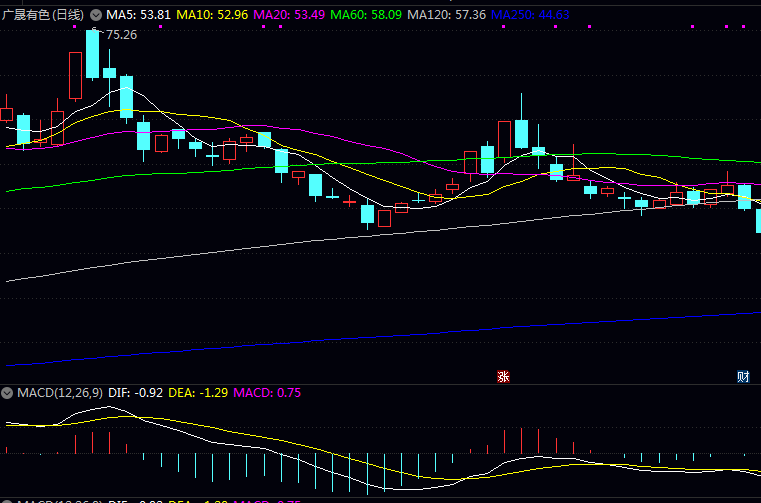Expand the MACD(12,26,9) indicator dropdown arrow
761x503 pixels.
(x=8, y=393)
